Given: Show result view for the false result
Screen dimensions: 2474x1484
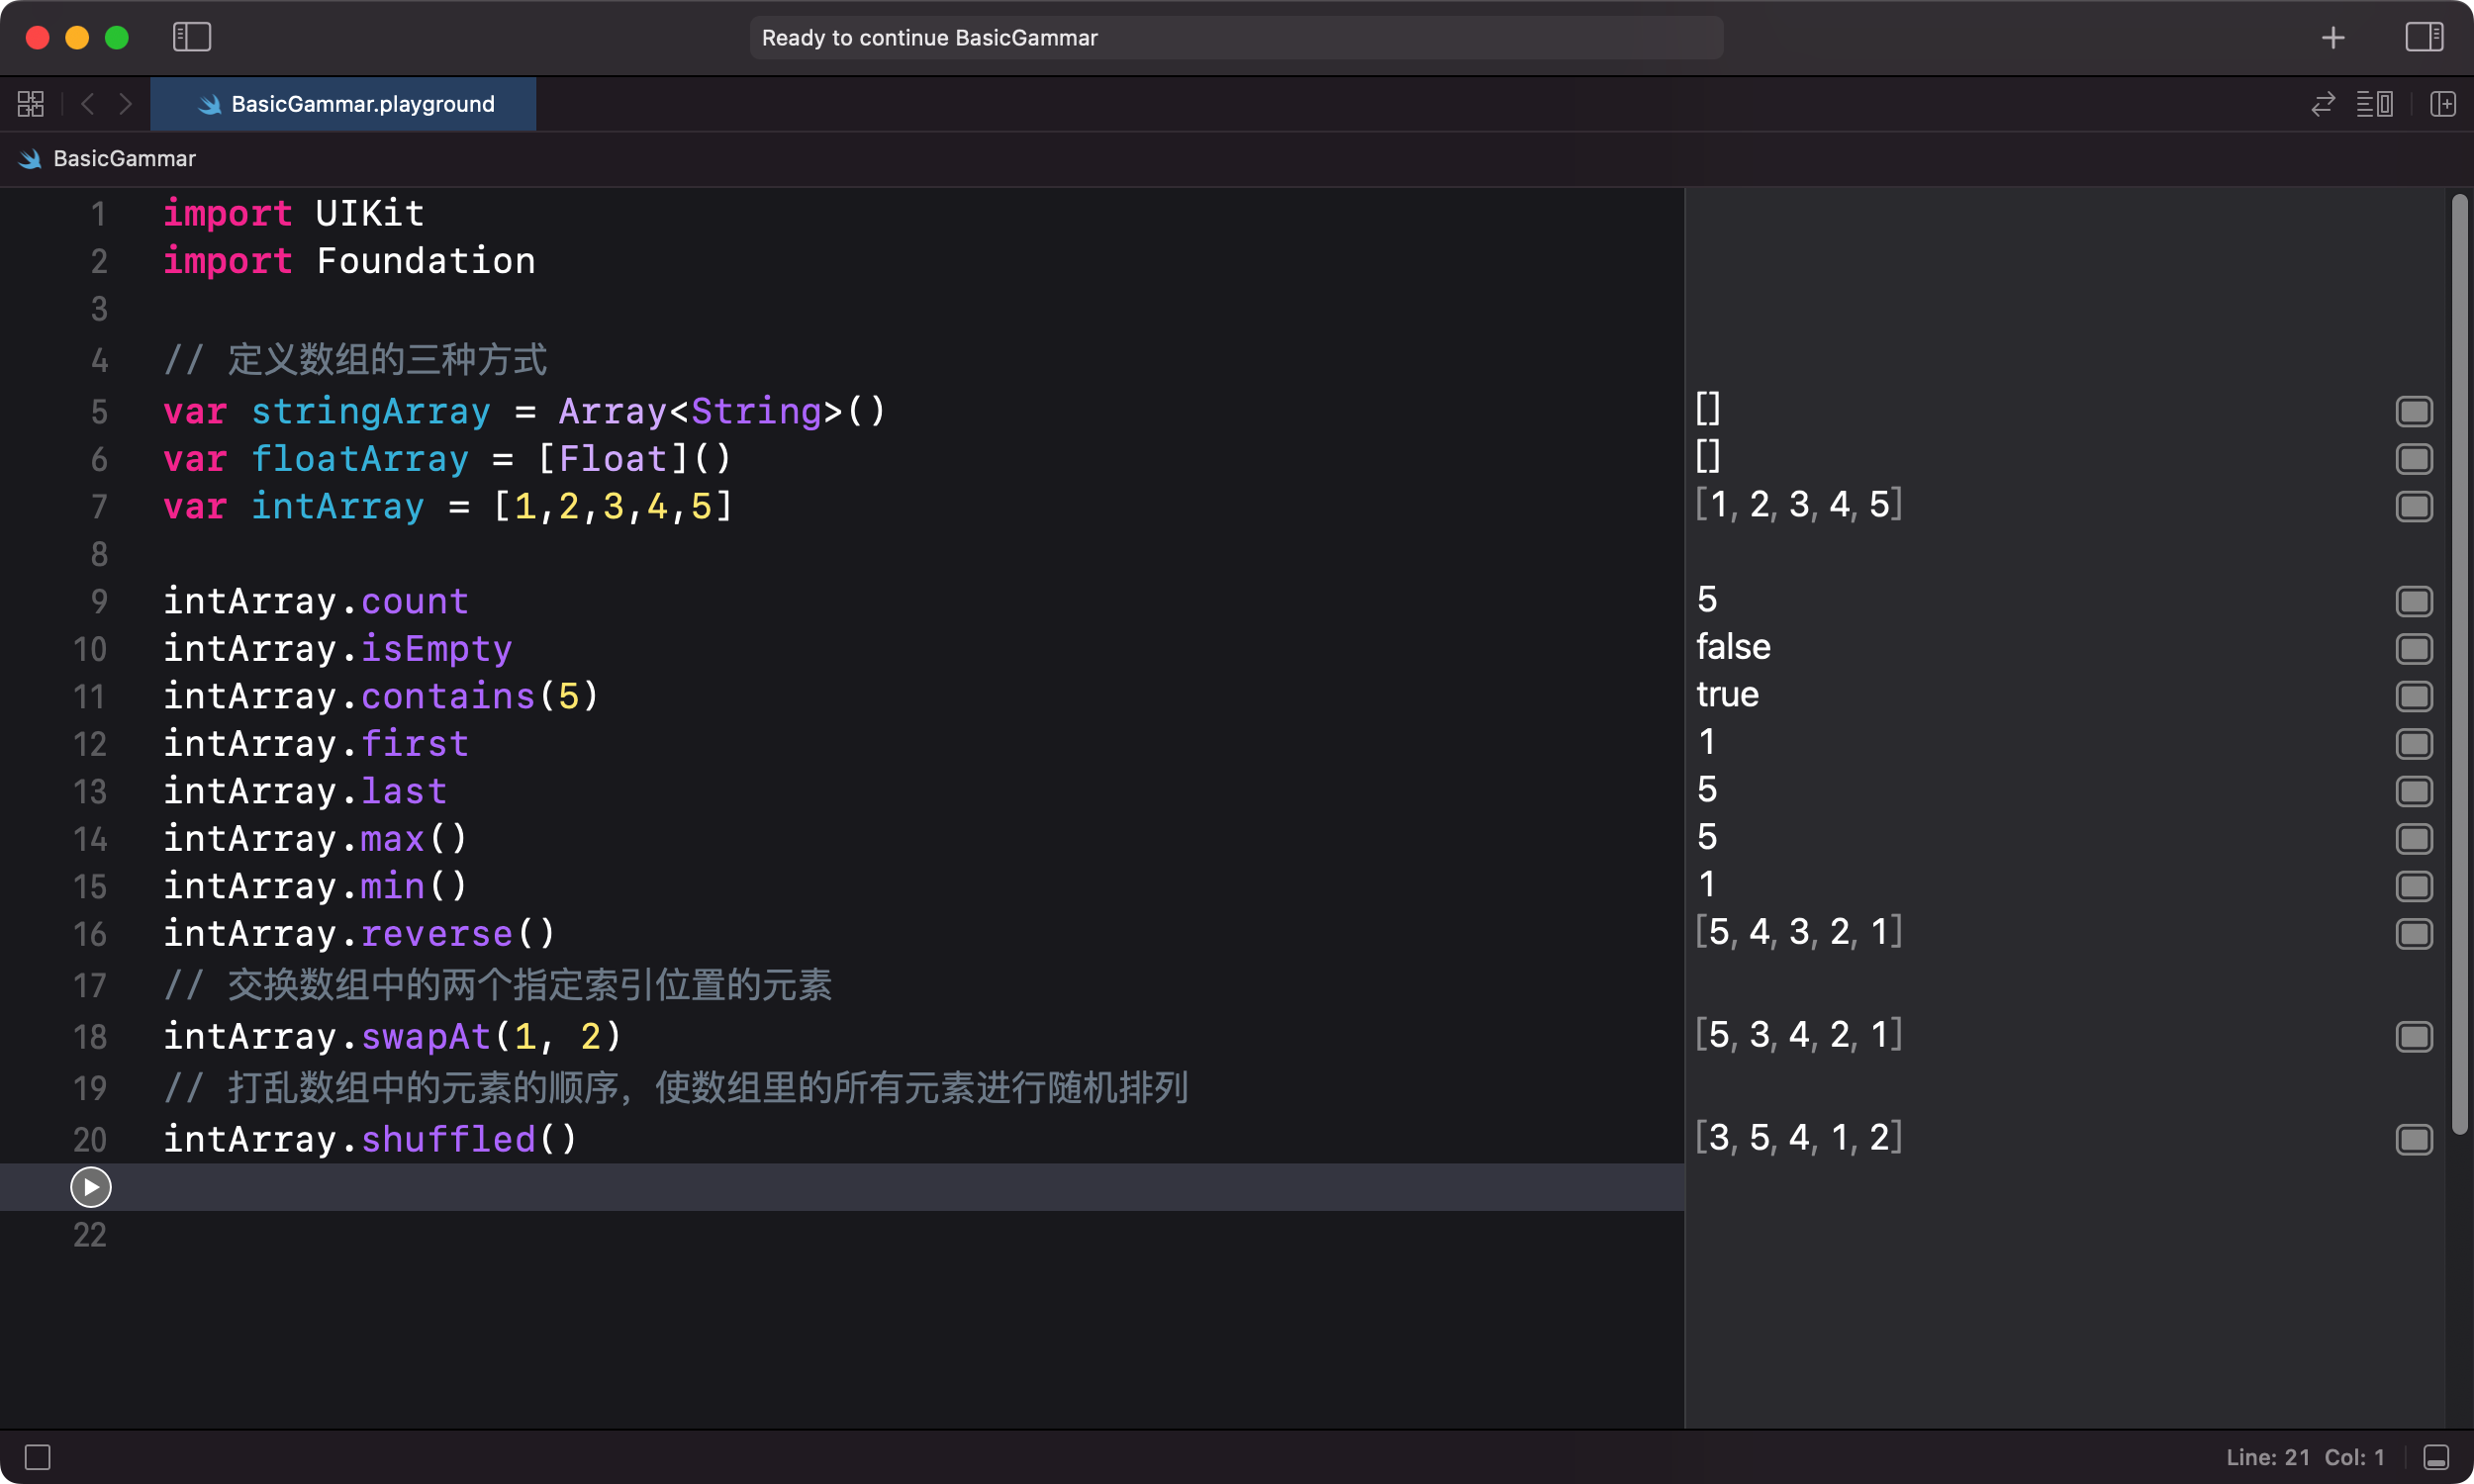Looking at the screenshot, I should tap(2414, 649).
